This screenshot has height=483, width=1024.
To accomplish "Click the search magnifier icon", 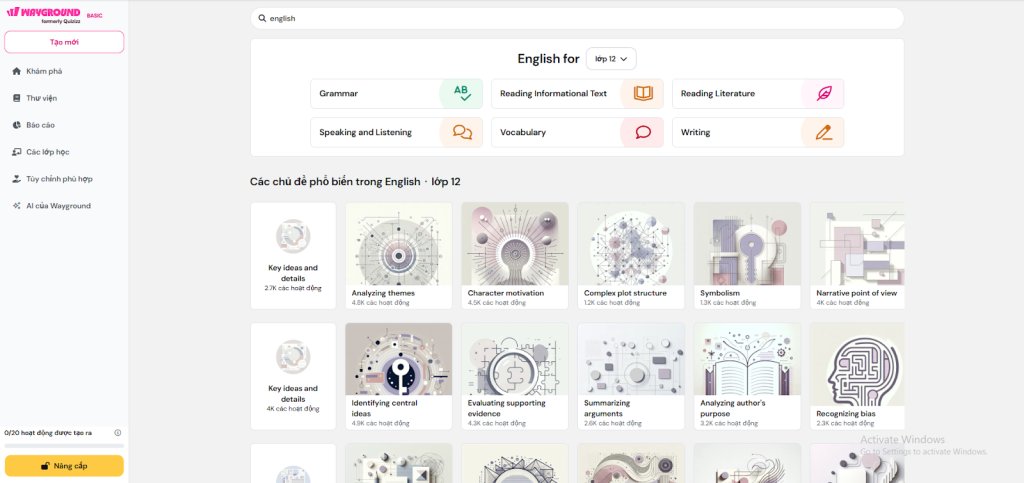I will [x=262, y=18].
